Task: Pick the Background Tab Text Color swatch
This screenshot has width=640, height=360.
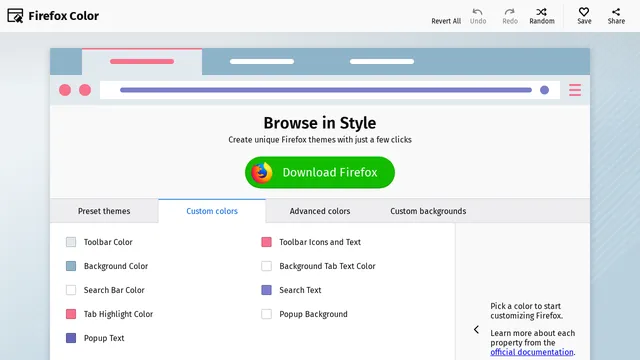Action: (x=267, y=266)
